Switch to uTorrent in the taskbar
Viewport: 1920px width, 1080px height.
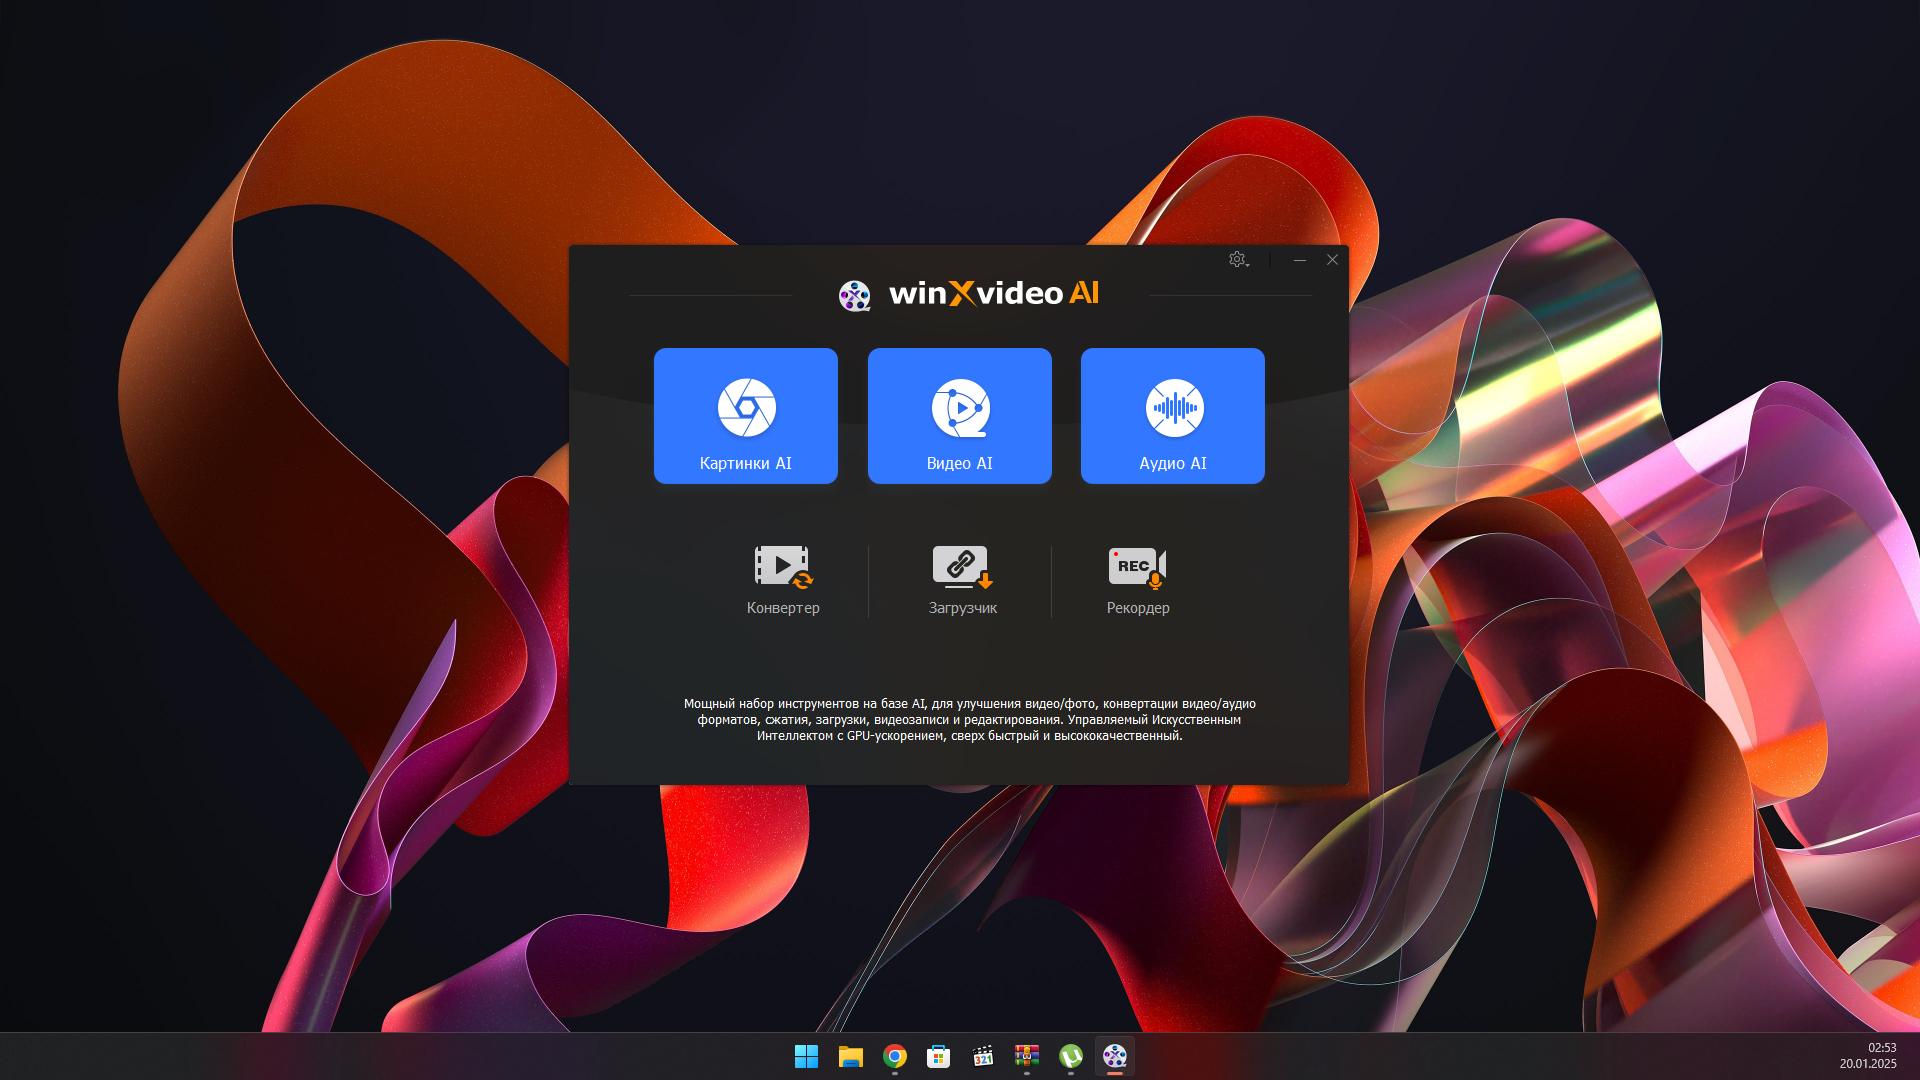[x=1071, y=1056]
